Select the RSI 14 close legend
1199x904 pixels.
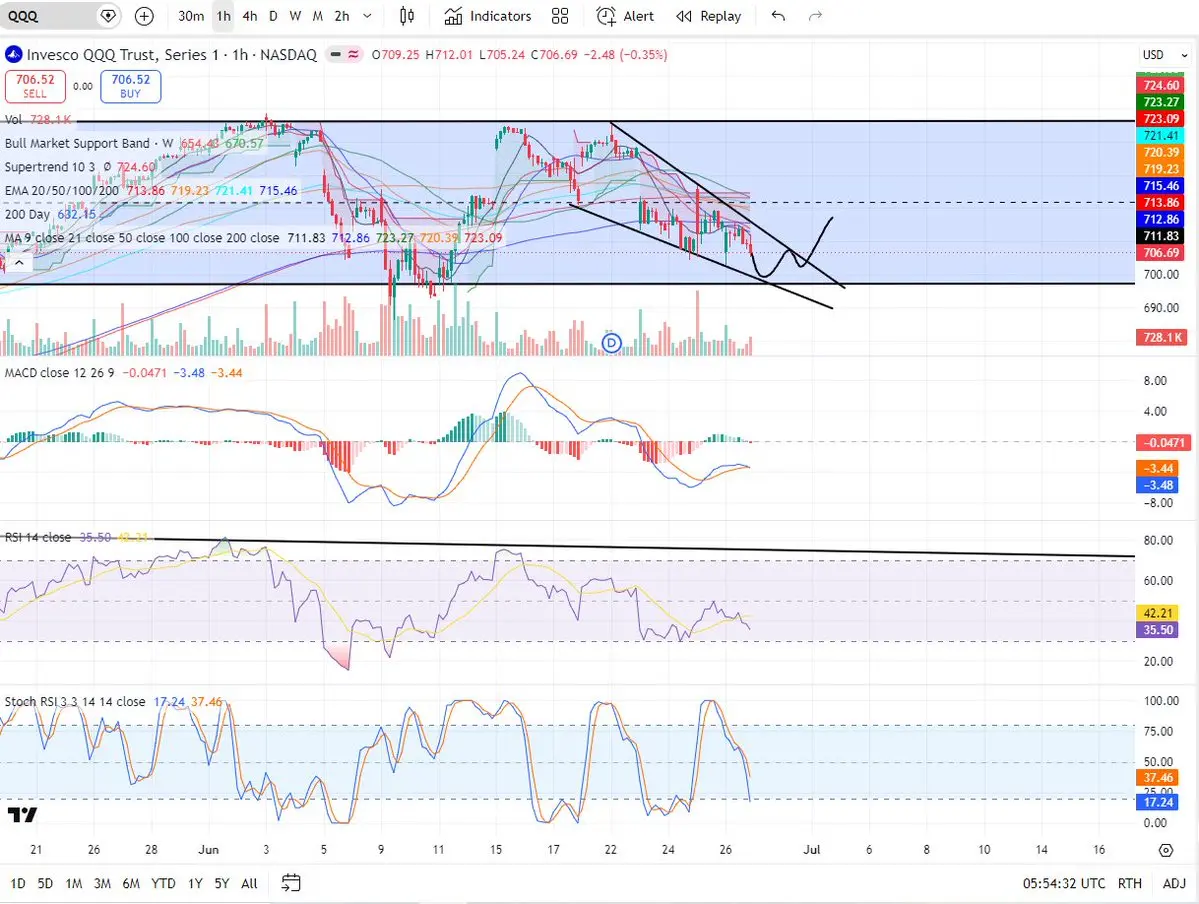pos(76,537)
